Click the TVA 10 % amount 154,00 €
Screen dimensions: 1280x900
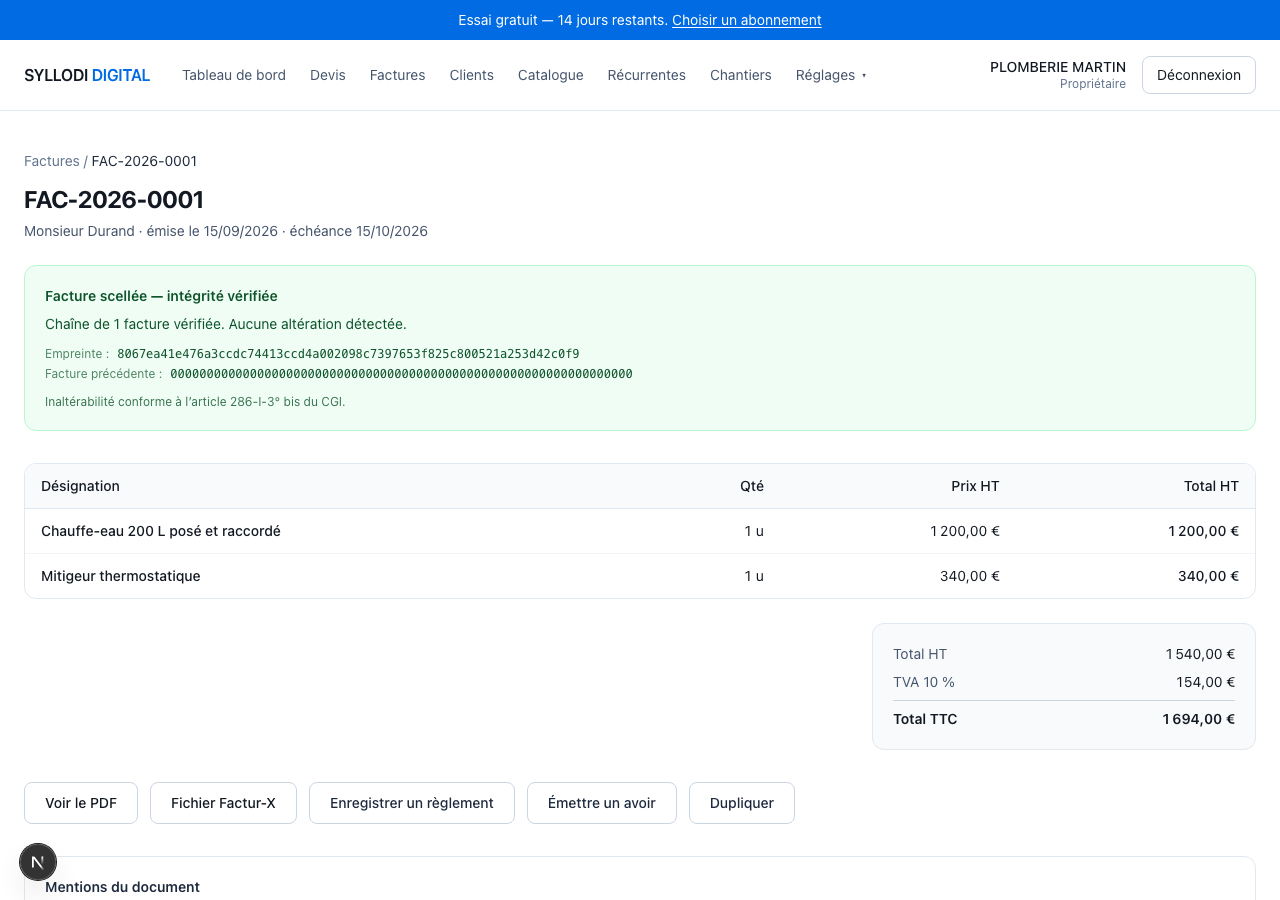[1205, 682]
